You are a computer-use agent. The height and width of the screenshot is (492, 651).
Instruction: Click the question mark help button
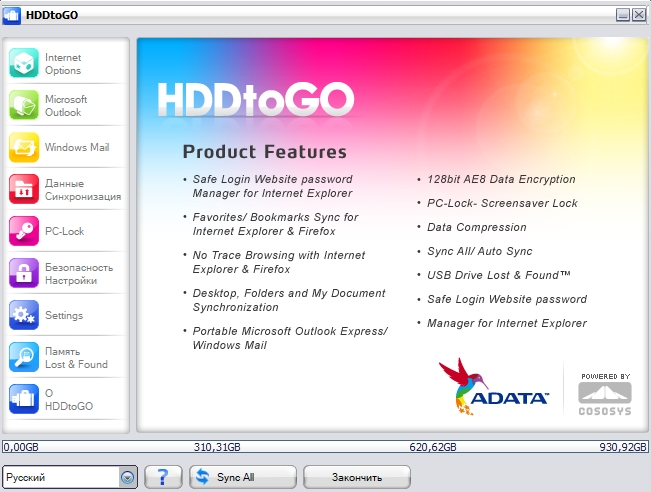click(x=163, y=477)
